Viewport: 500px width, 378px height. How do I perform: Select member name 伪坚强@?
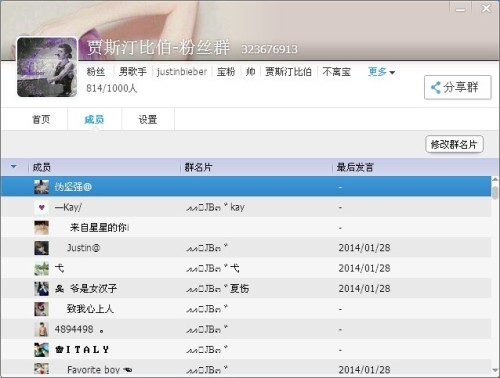pyautogui.click(x=73, y=187)
